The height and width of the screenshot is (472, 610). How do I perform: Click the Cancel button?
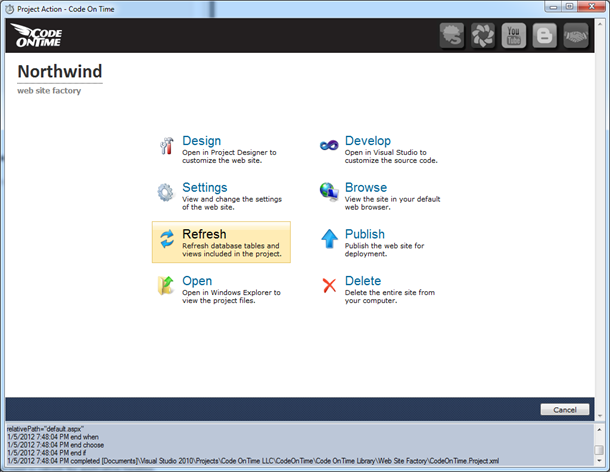point(564,409)
